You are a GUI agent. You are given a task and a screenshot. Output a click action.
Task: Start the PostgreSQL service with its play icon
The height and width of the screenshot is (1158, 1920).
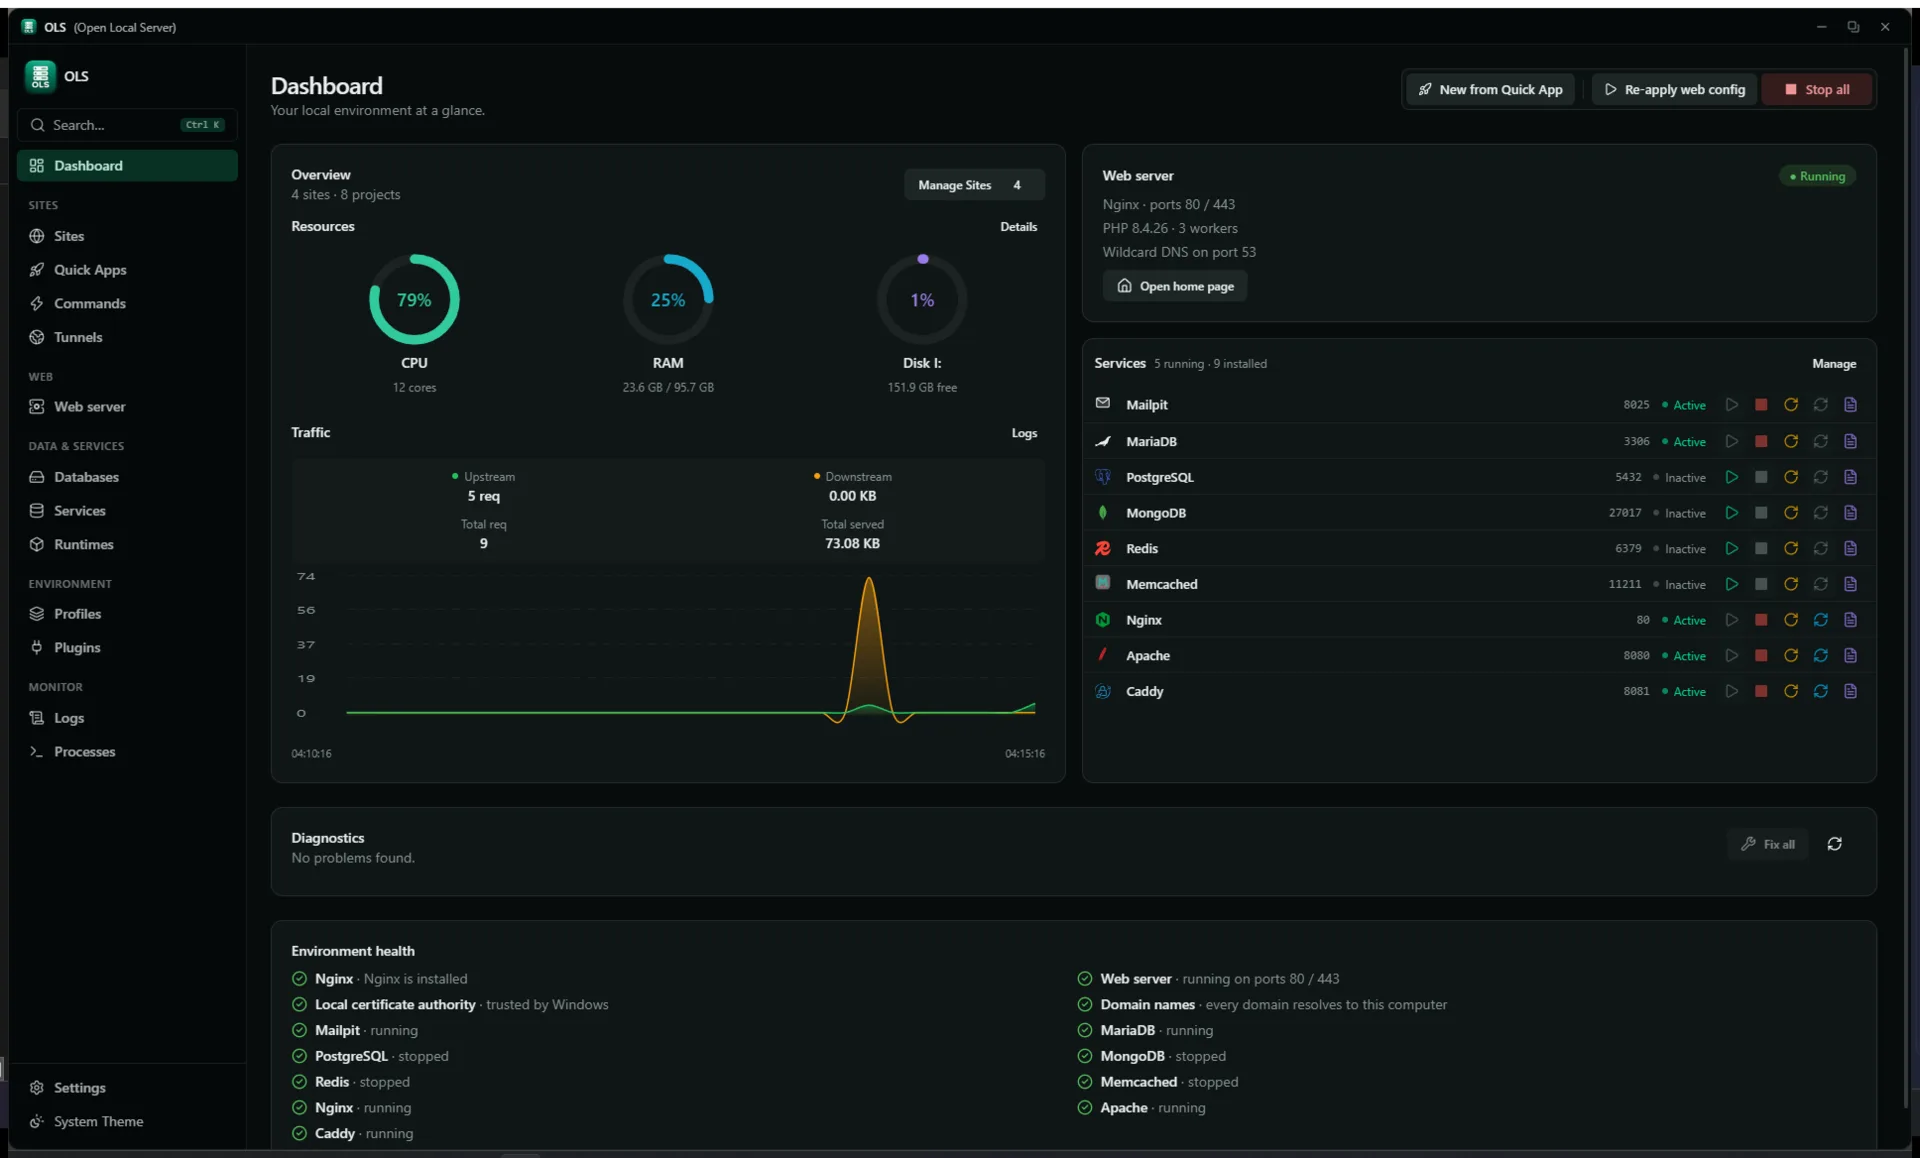tap(1731, 477)
